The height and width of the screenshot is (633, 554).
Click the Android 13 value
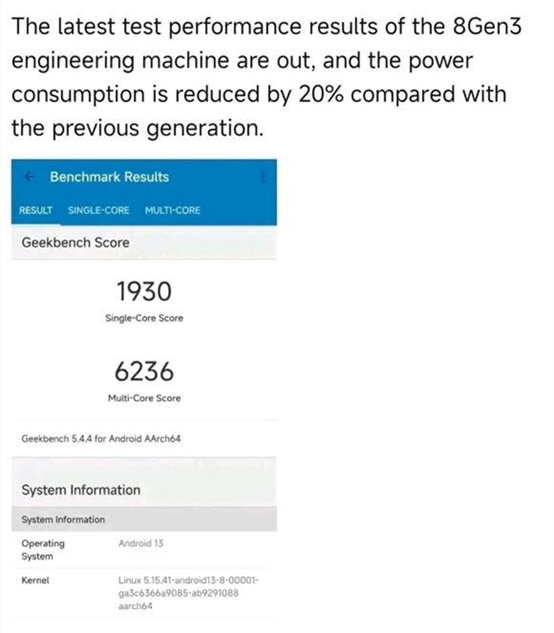click(x=141, y=543)
